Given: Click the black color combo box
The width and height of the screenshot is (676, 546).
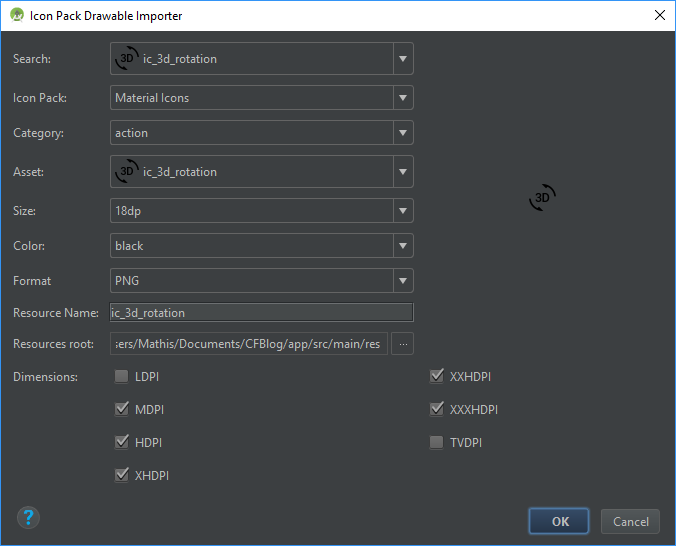Looking at the screenshot, I should [x=262, y=246].
